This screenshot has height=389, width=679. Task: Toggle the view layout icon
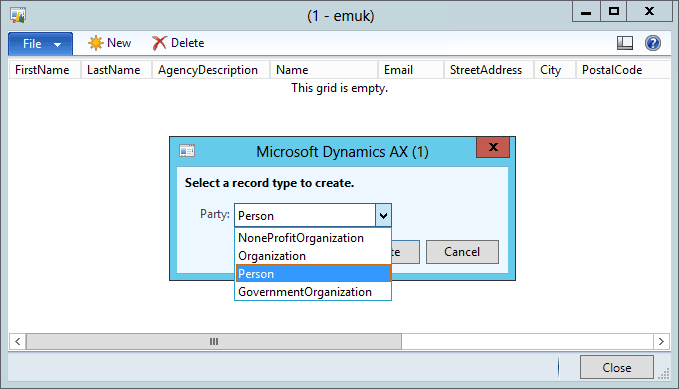pos(624,43)
